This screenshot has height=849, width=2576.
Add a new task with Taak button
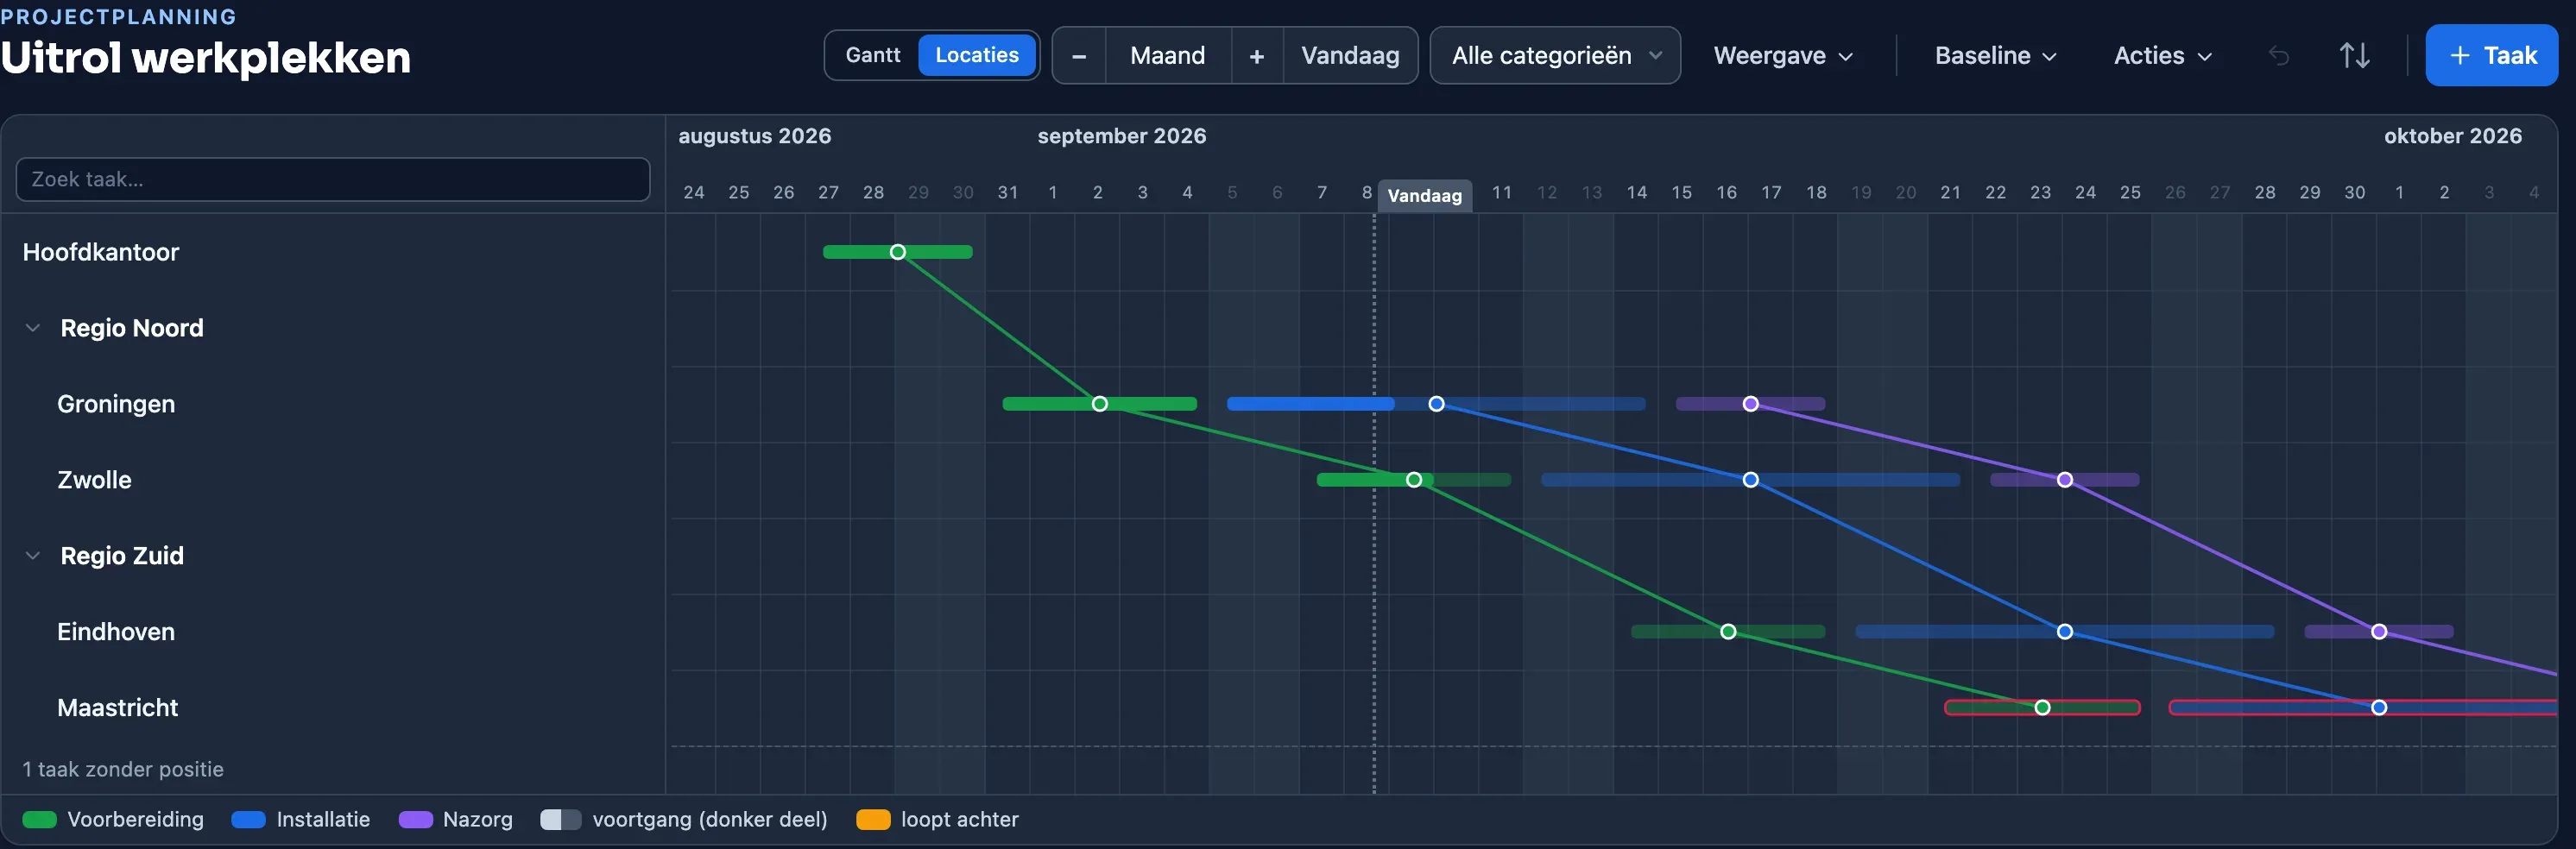[x=2491, y=55]
